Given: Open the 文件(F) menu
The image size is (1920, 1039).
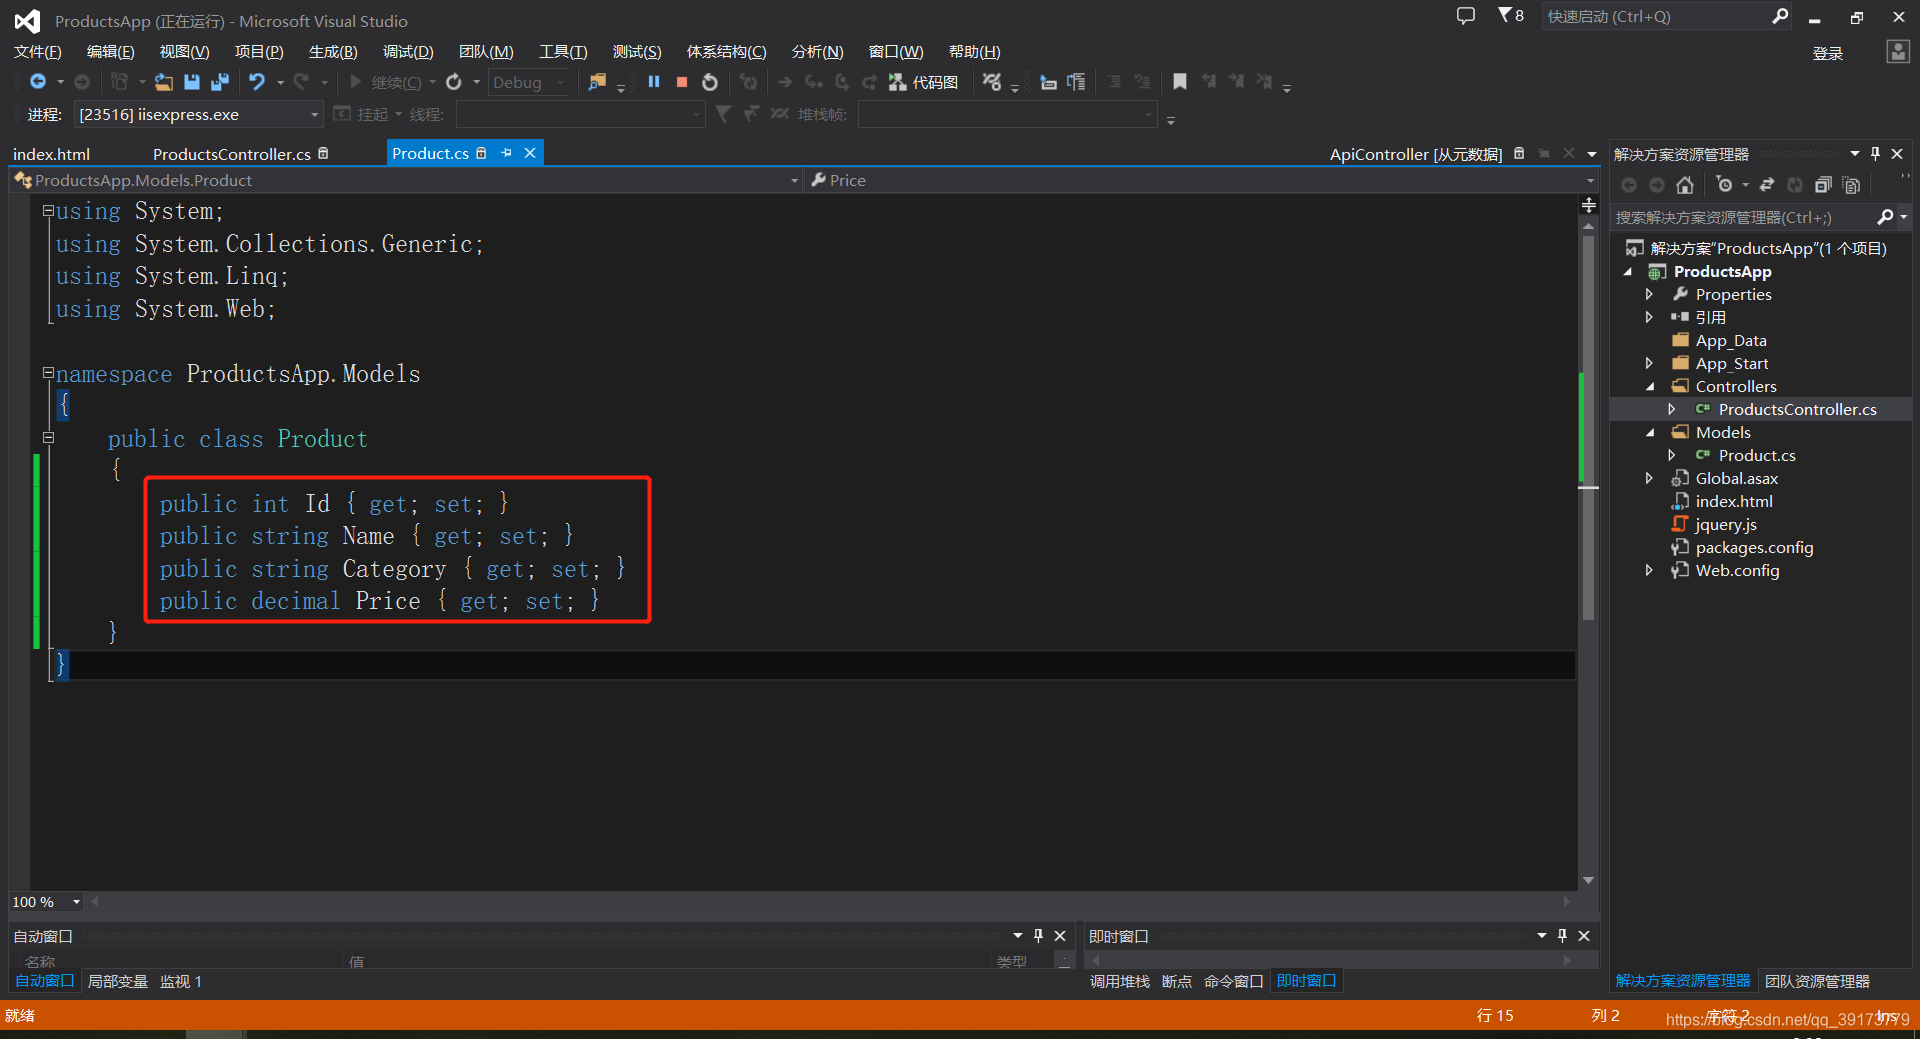Looking at the screenshot, I should coord(38,52).
